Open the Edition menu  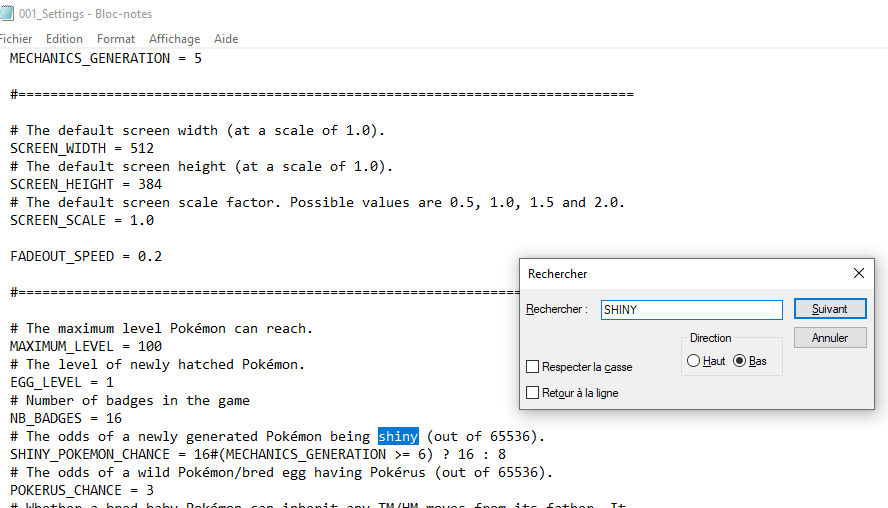[64, 39]
